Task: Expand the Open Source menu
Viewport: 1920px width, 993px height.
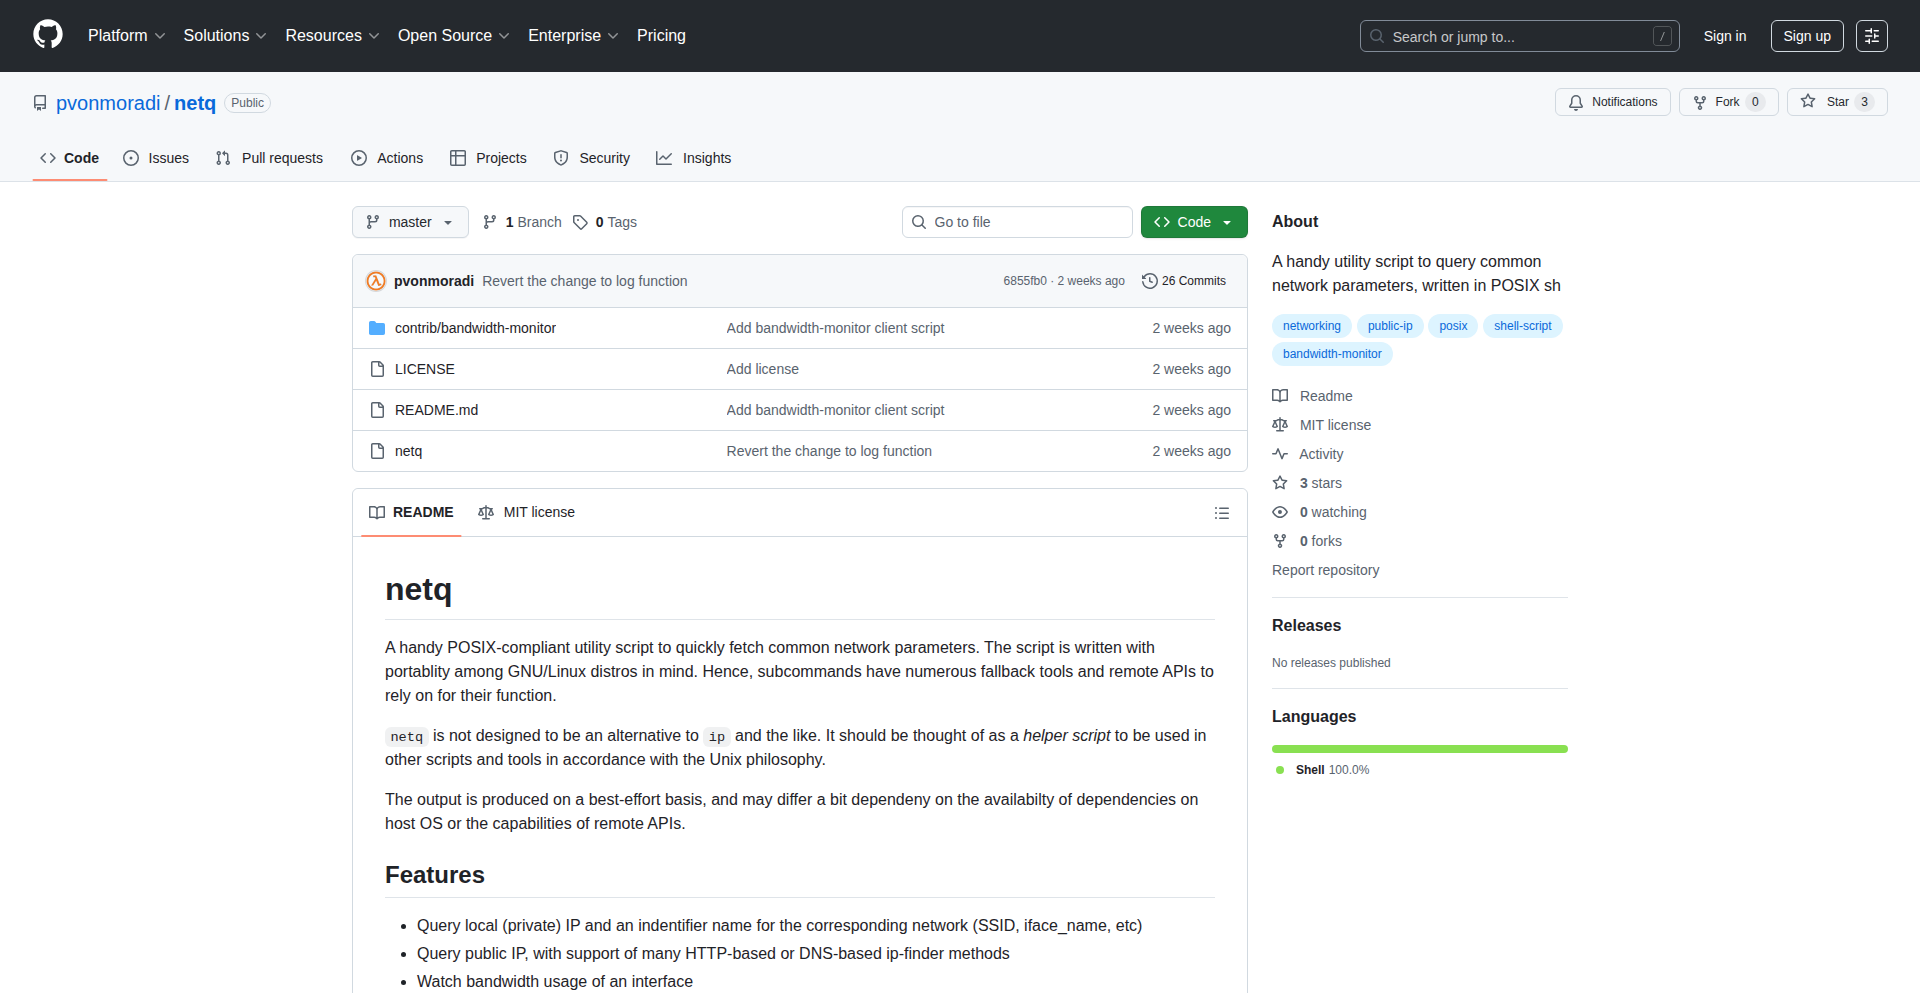Action: pos(453,36)
